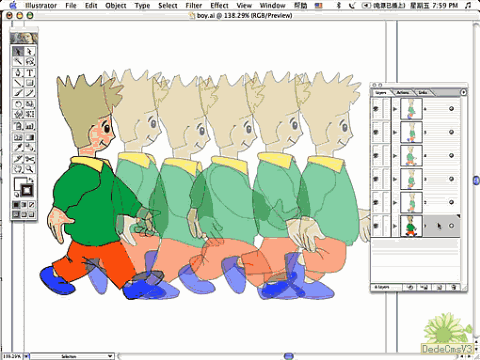Select the Paintbrush tool
The width and height of the screenshot is (480, 360).
pyautogui.click(x=18, y=93)
